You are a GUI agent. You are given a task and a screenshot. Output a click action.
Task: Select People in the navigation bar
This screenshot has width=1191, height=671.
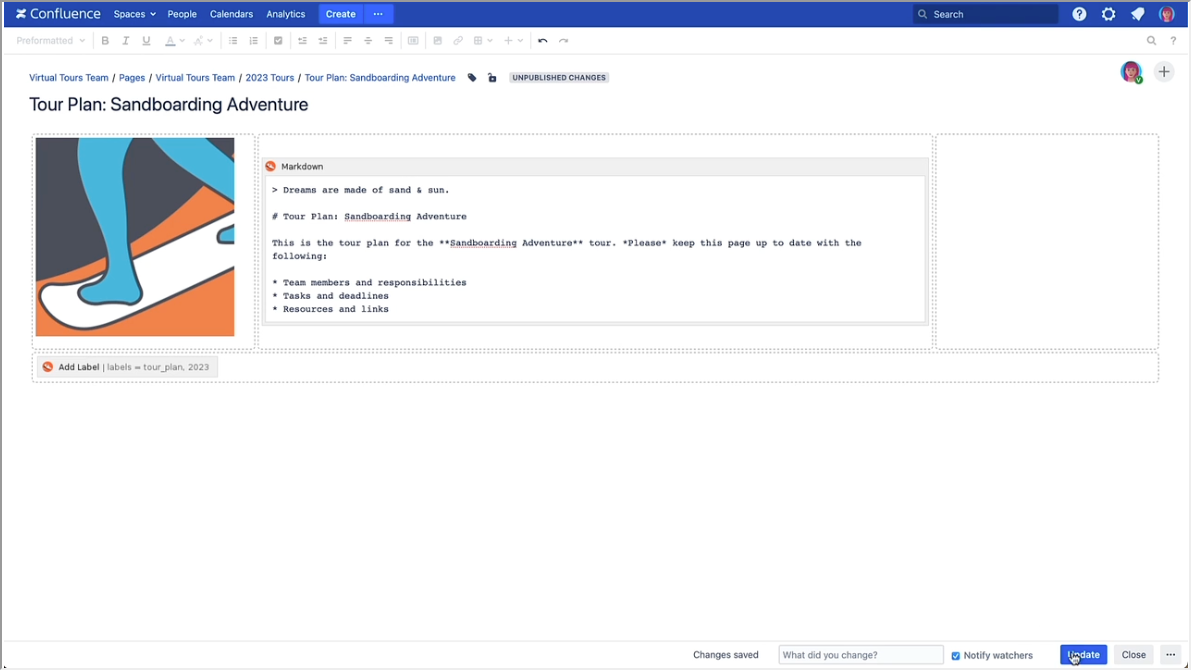[x=181, y=14]
